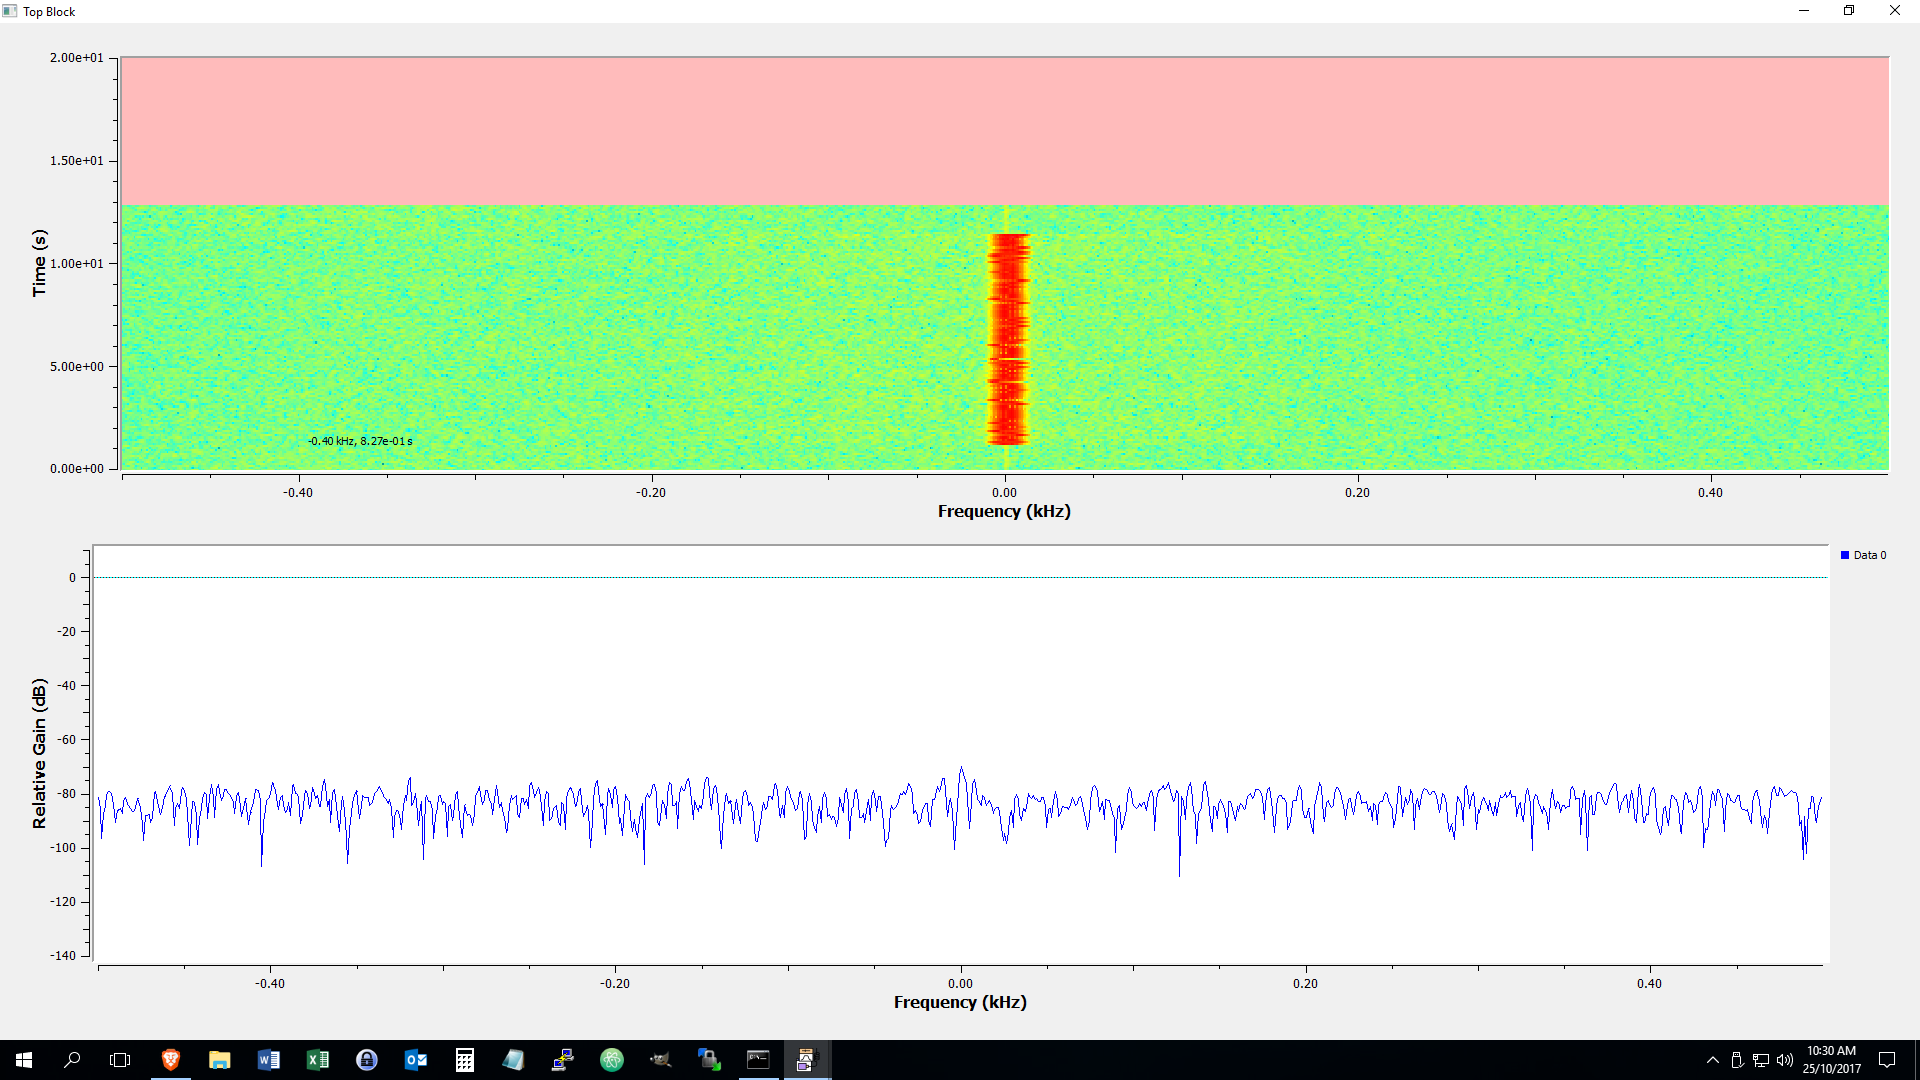Open the Calculator taskbar icon
Screen dimensions: 1920x1080
[x=464, y=1060]
